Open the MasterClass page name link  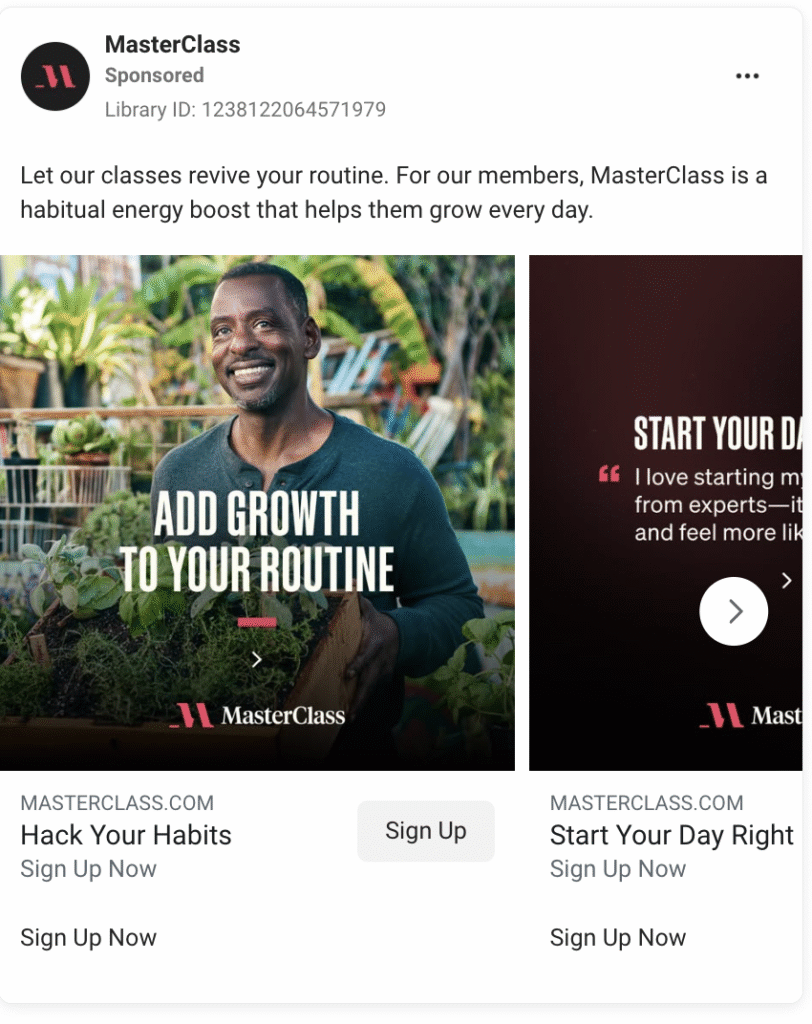pyautogui.click(x=172, y=44)
